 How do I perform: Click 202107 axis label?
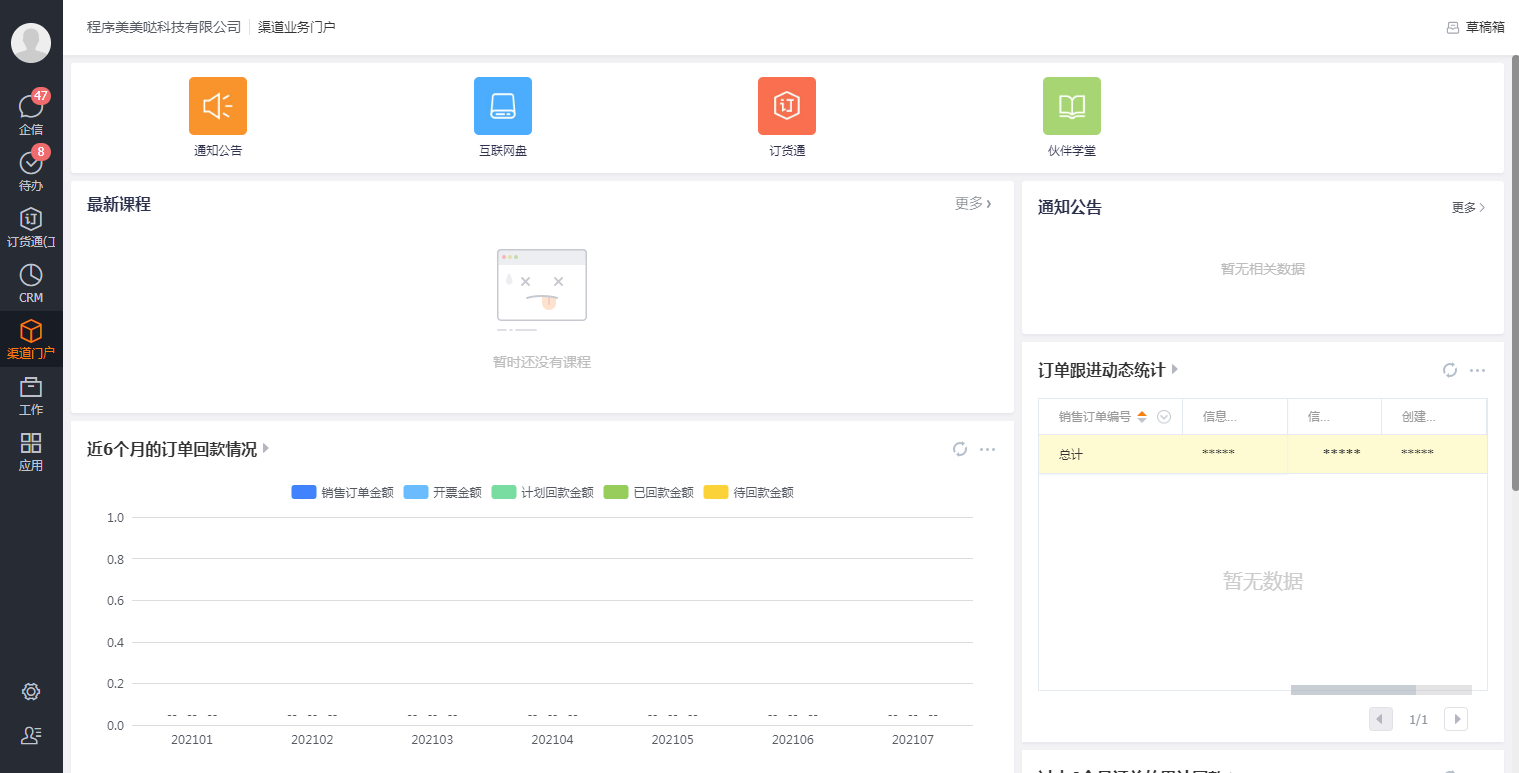(912, 740)
